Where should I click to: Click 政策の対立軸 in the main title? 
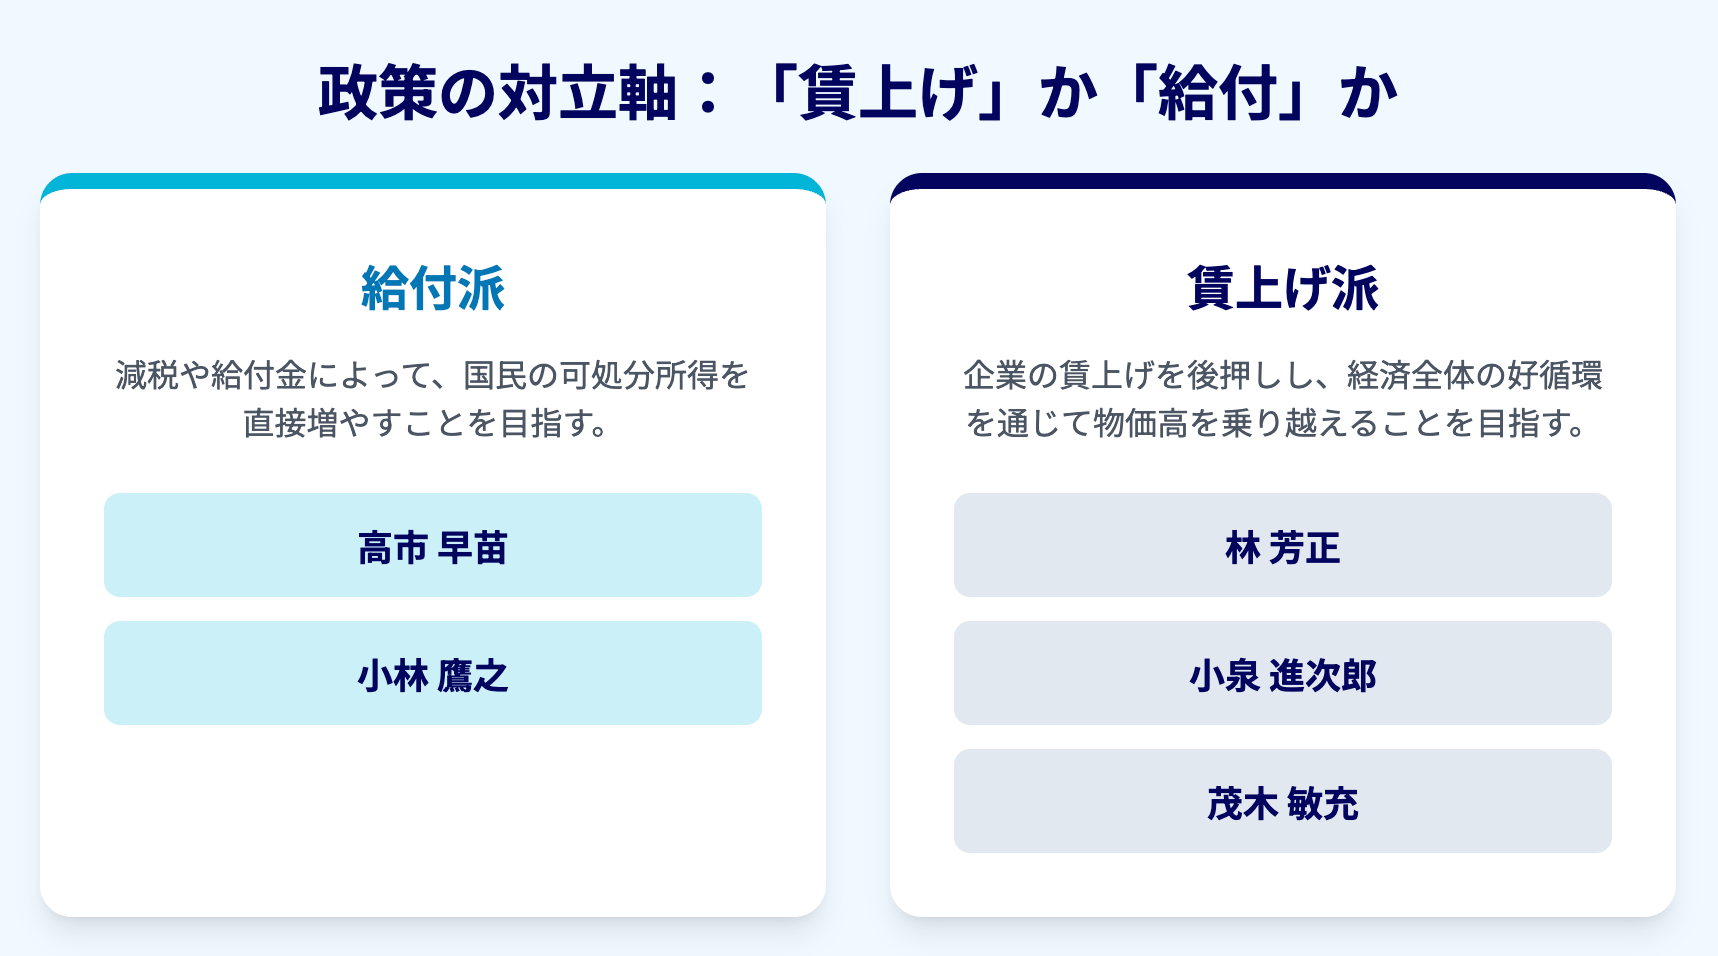497,94
